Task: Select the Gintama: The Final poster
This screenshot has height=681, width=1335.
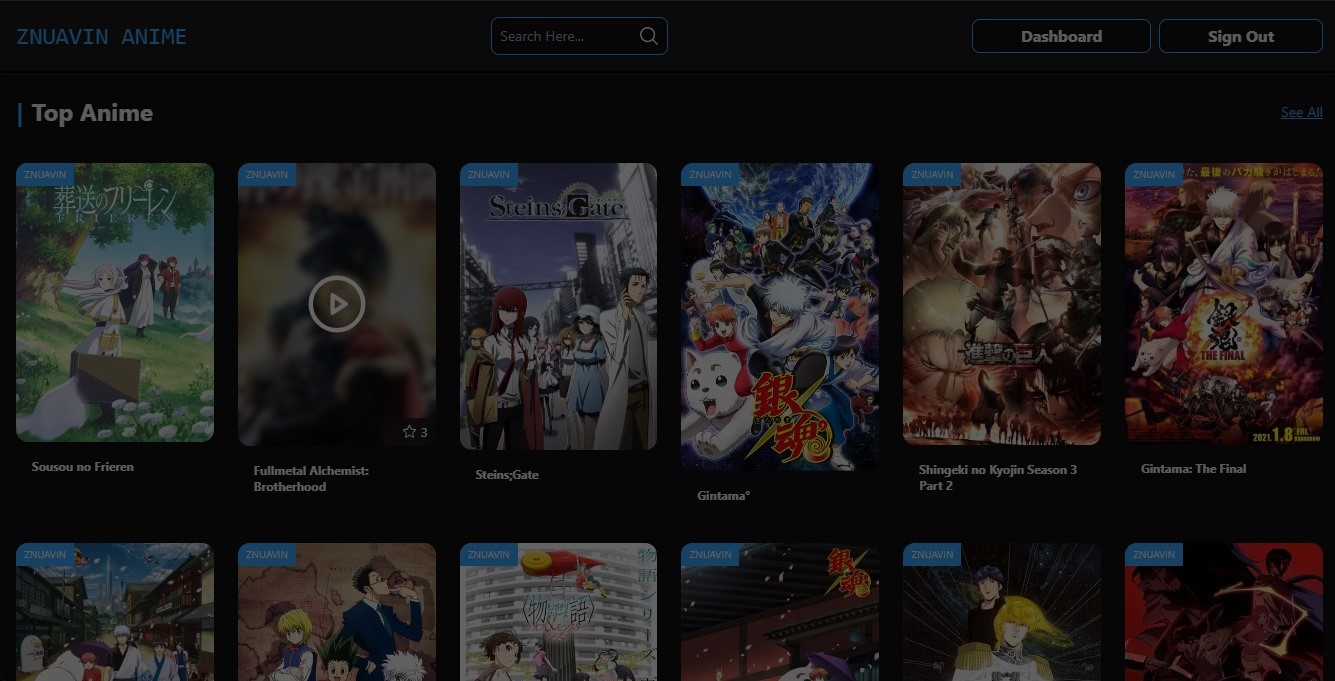Action: pos(1224,305)
